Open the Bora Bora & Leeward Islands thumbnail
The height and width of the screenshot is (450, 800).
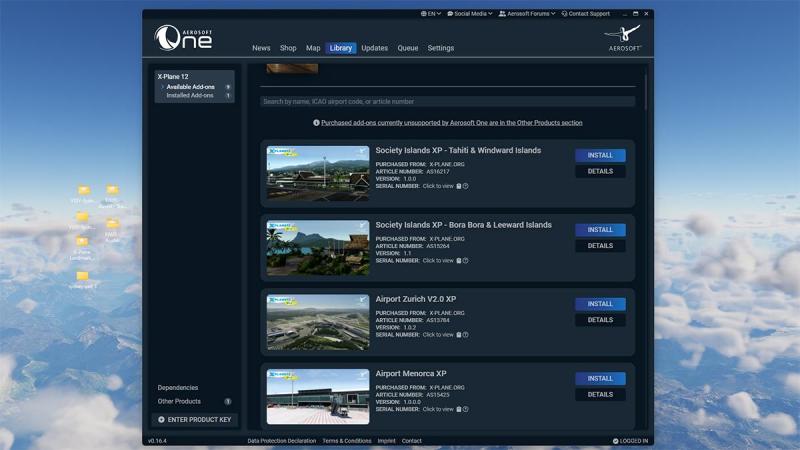[x=318, y=248]
